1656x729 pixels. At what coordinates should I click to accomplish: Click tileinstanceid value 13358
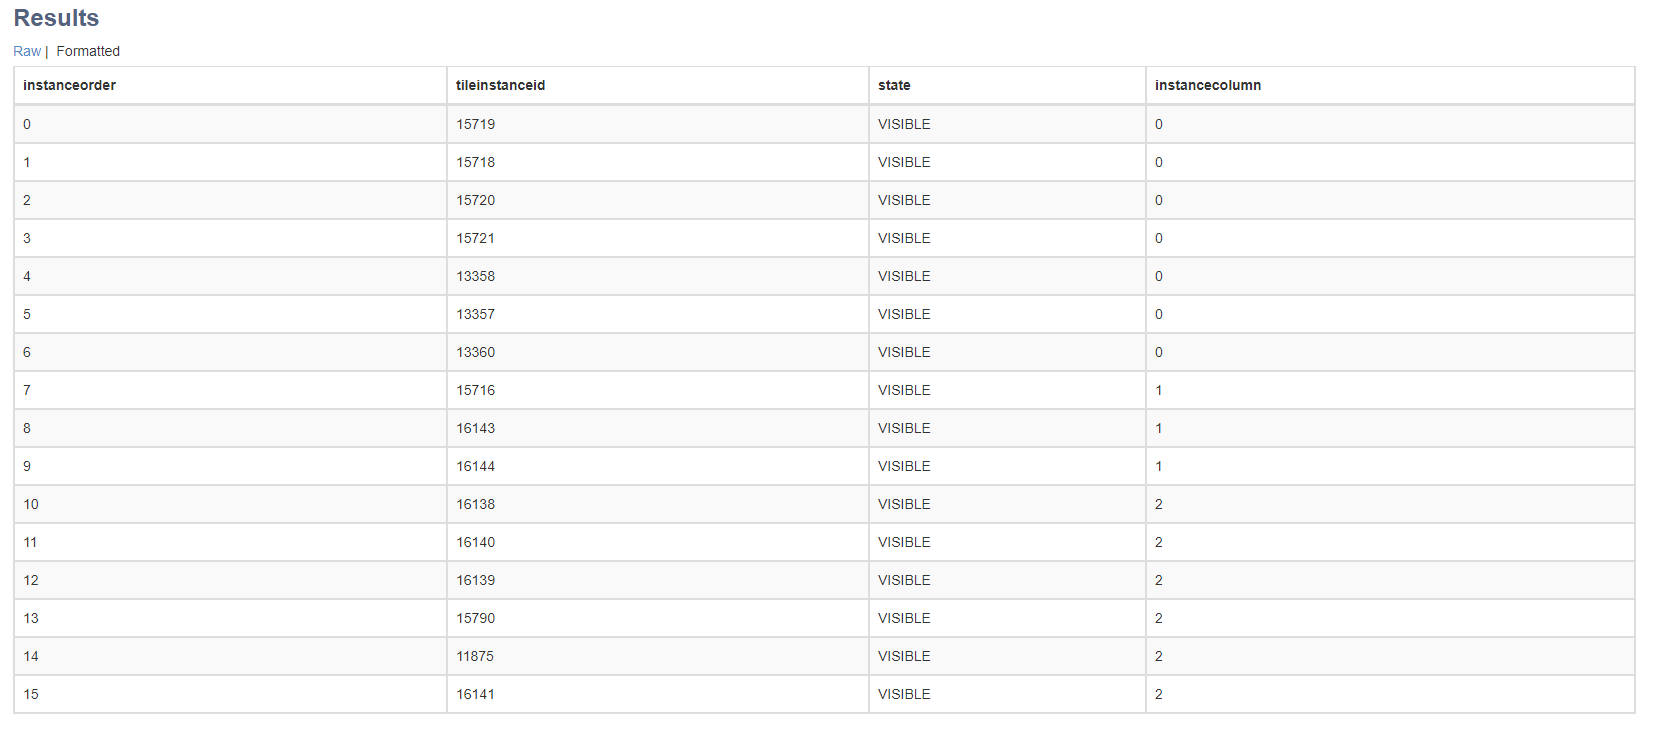pyautogui.click(x=475, y=276)
